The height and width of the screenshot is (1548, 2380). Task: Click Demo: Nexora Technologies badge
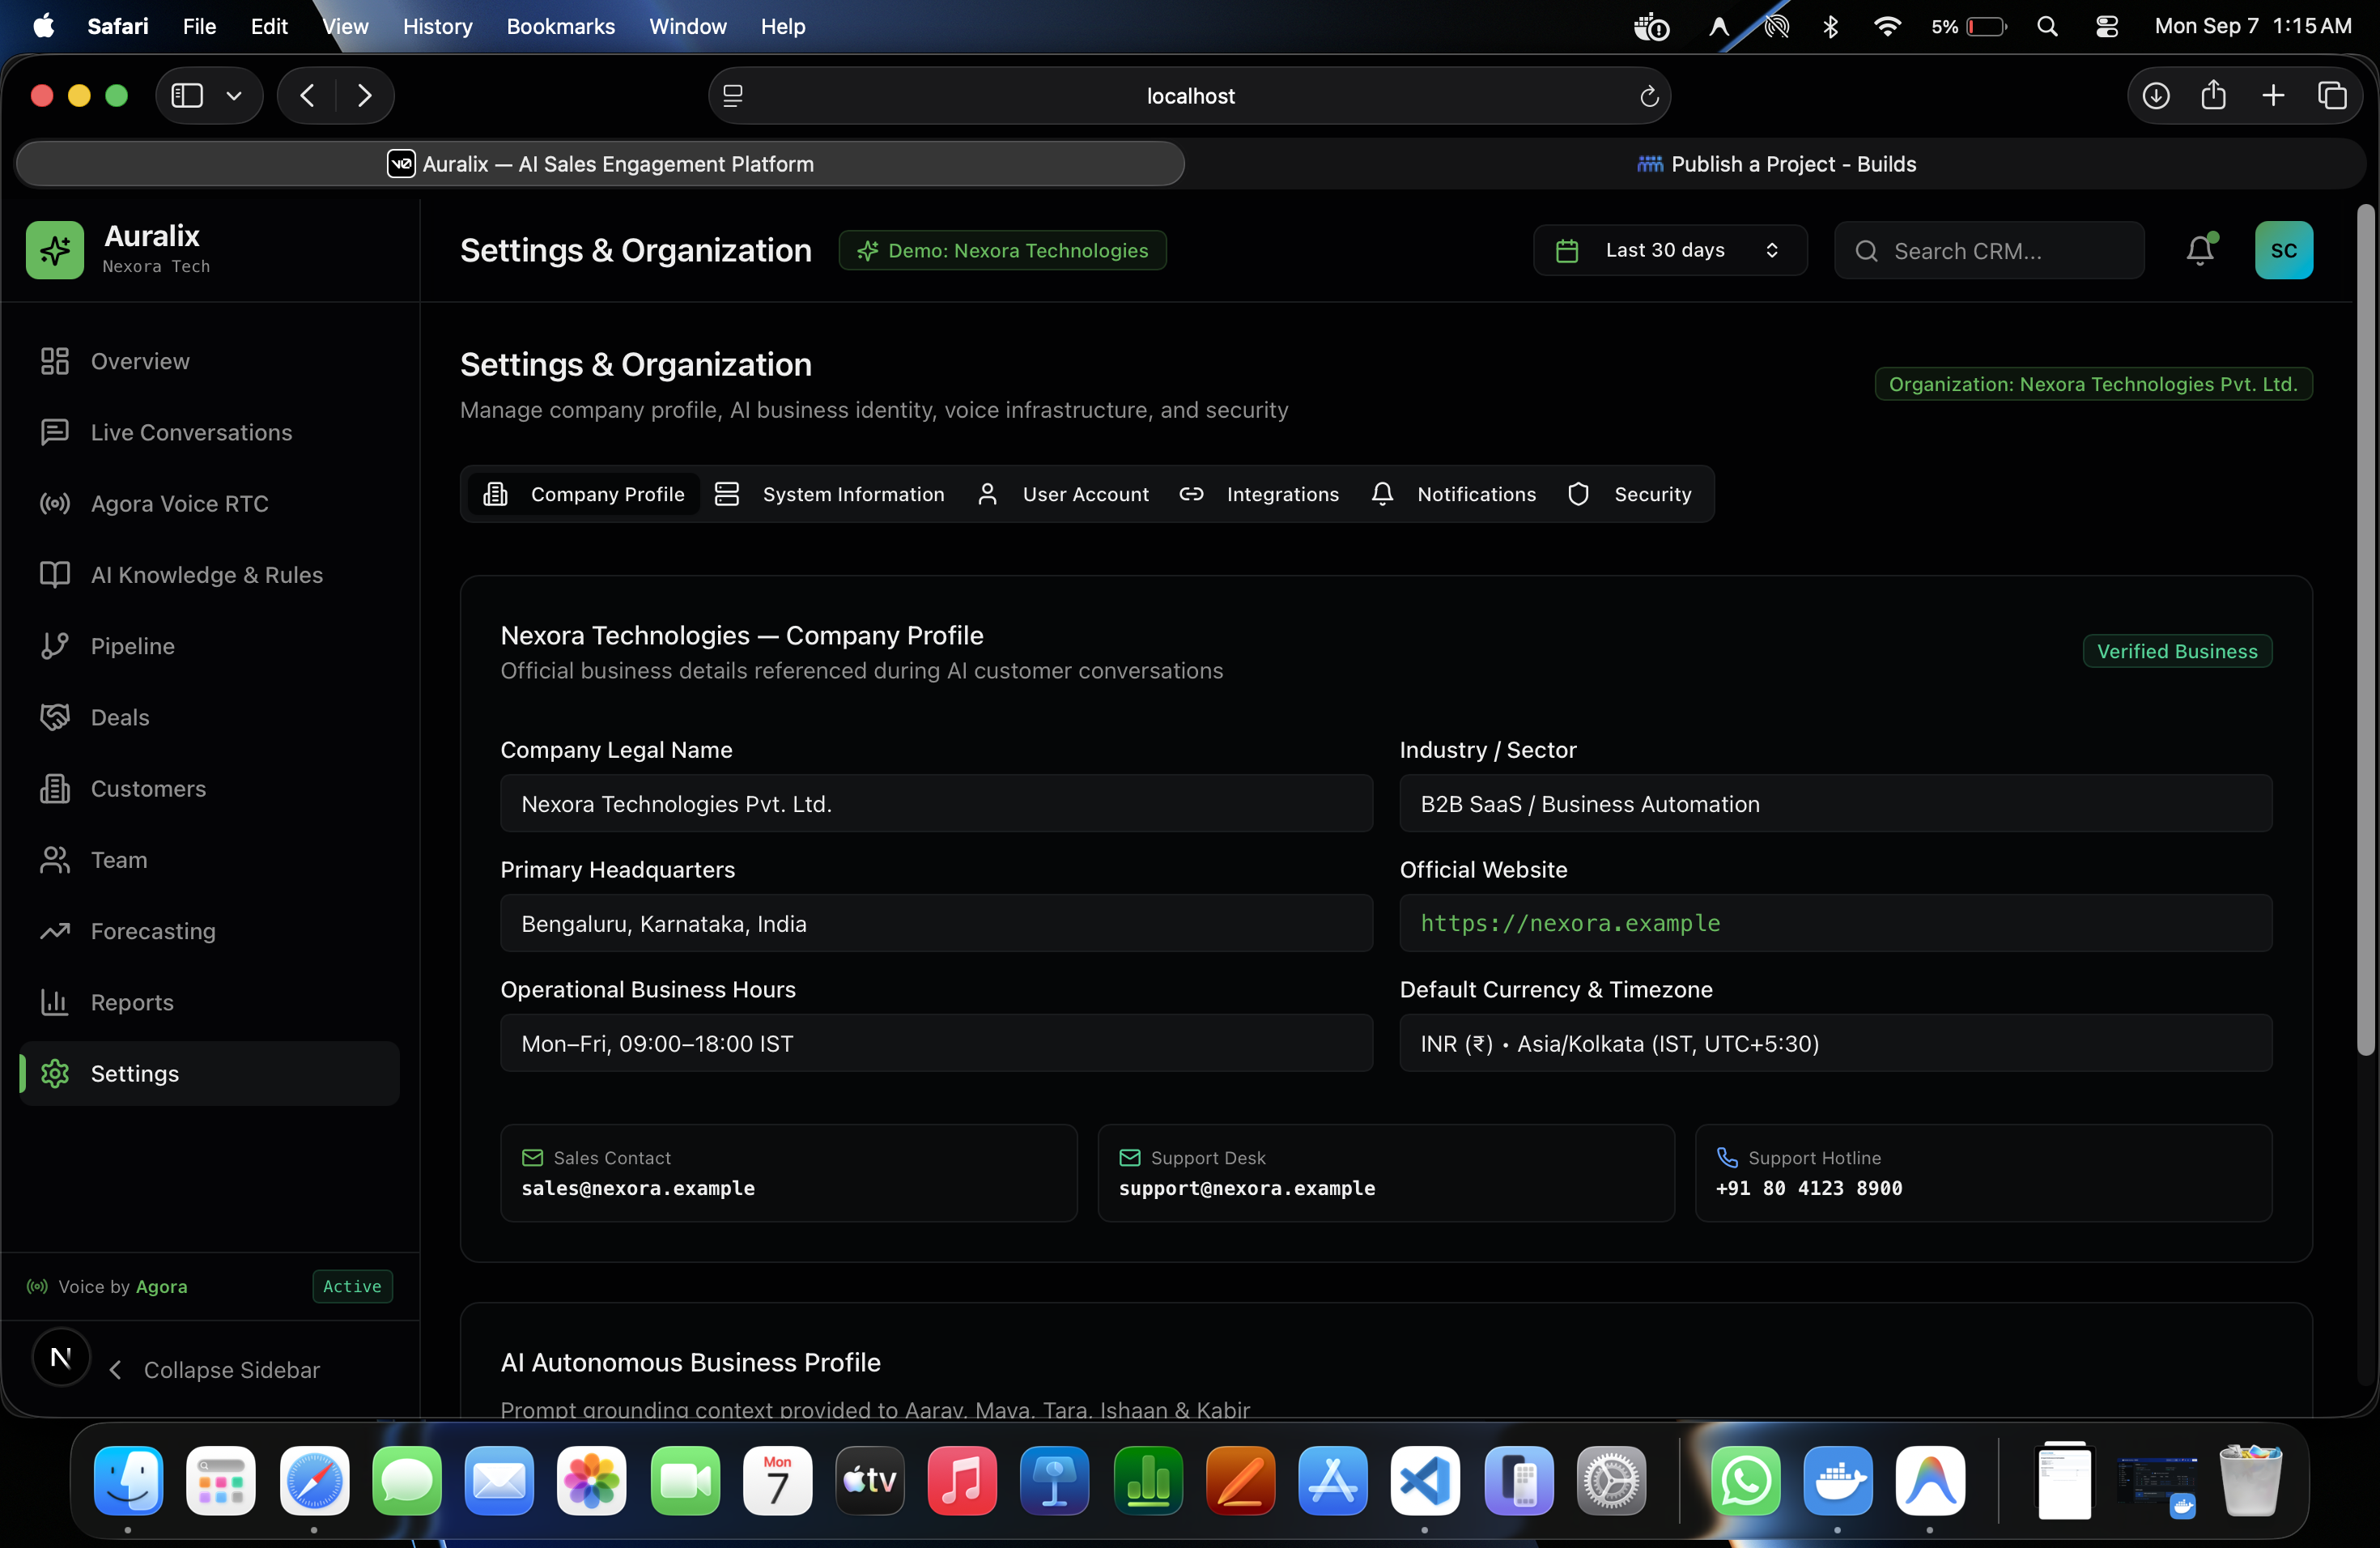point(1002,250)
